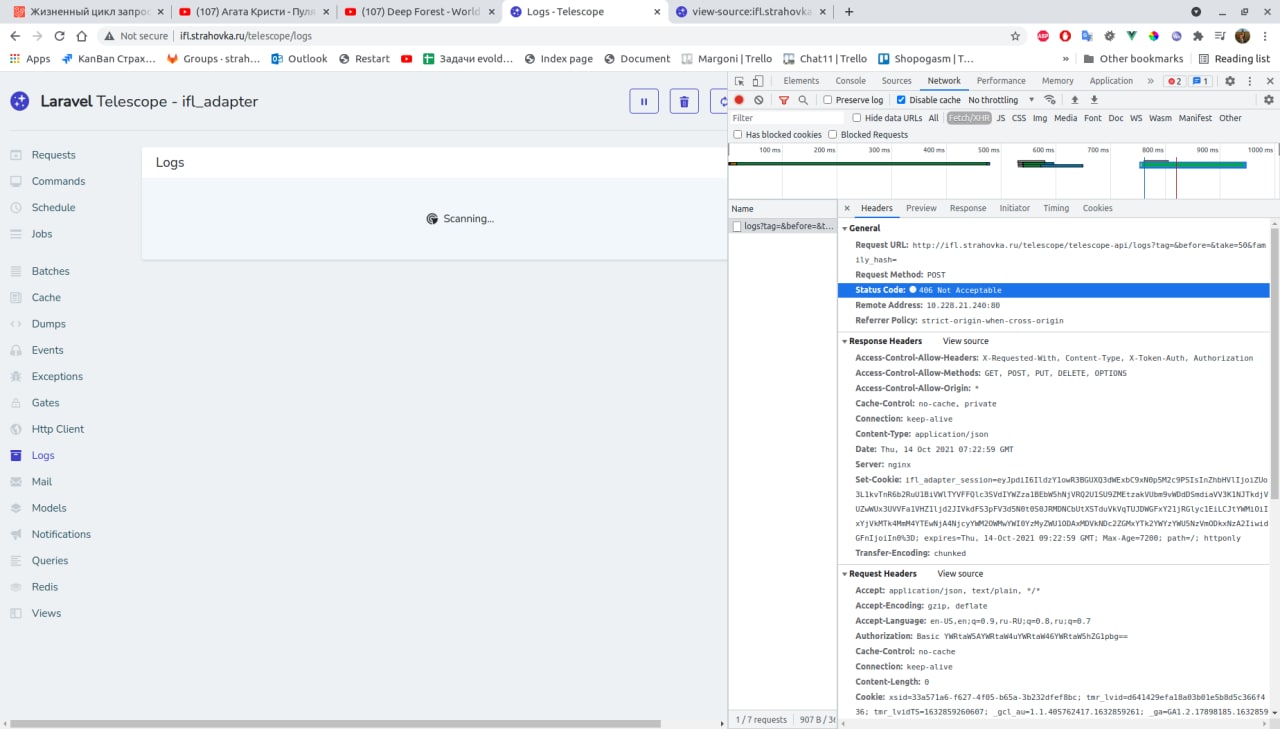Open Exceptions in Telescope sidebar
Image resolution: width=1280 pixels, height=729 pixels.
coord(57,377)
